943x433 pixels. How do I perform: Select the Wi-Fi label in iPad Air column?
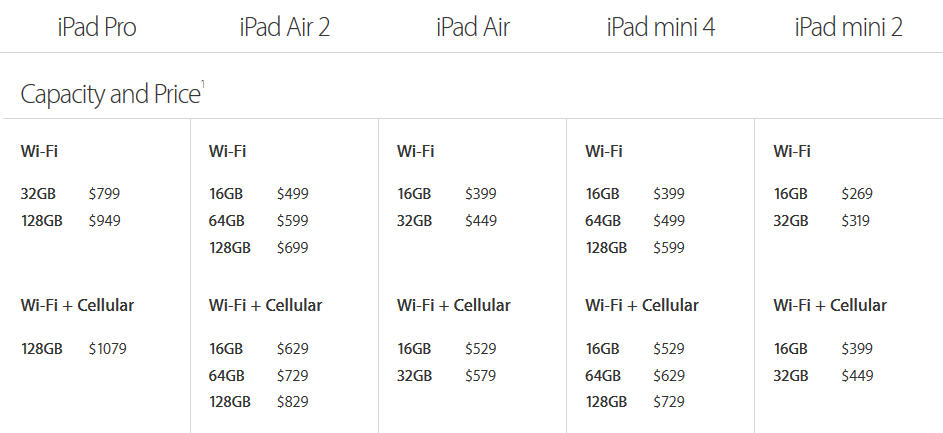(415, 151)
